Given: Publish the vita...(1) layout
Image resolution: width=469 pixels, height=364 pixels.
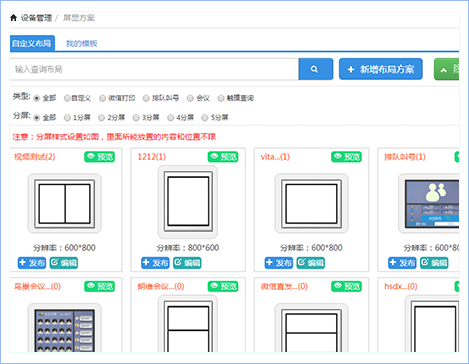Looking at the screenshot, I should tap(279, 263).
